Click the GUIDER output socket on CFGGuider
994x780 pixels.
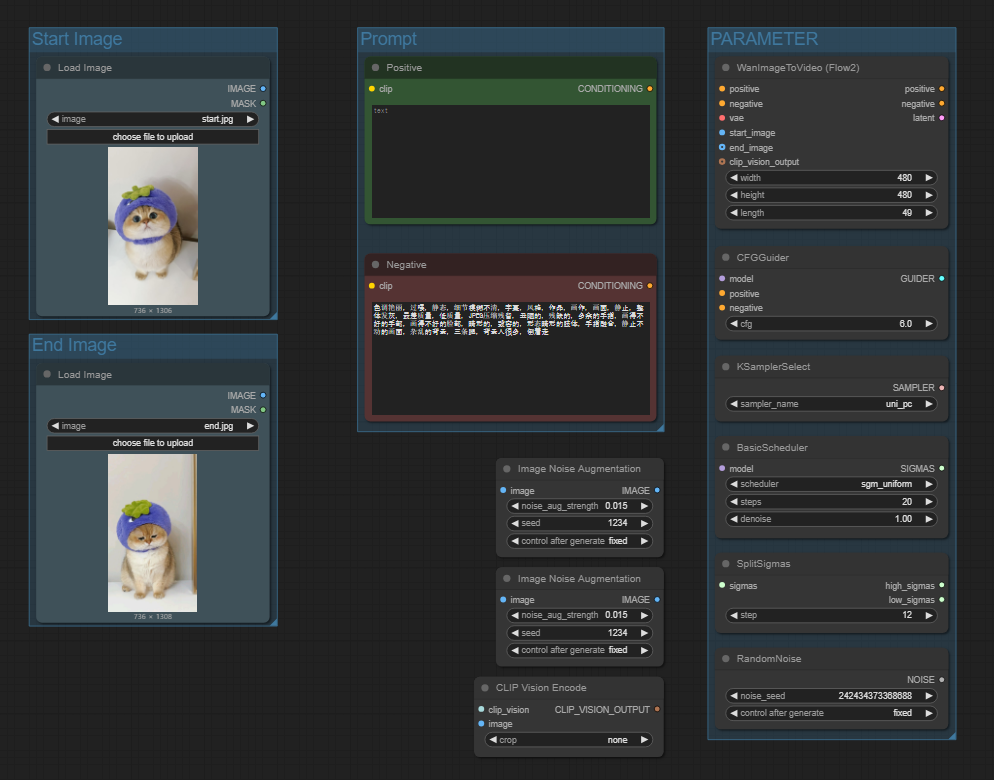(x=941, y=278)
